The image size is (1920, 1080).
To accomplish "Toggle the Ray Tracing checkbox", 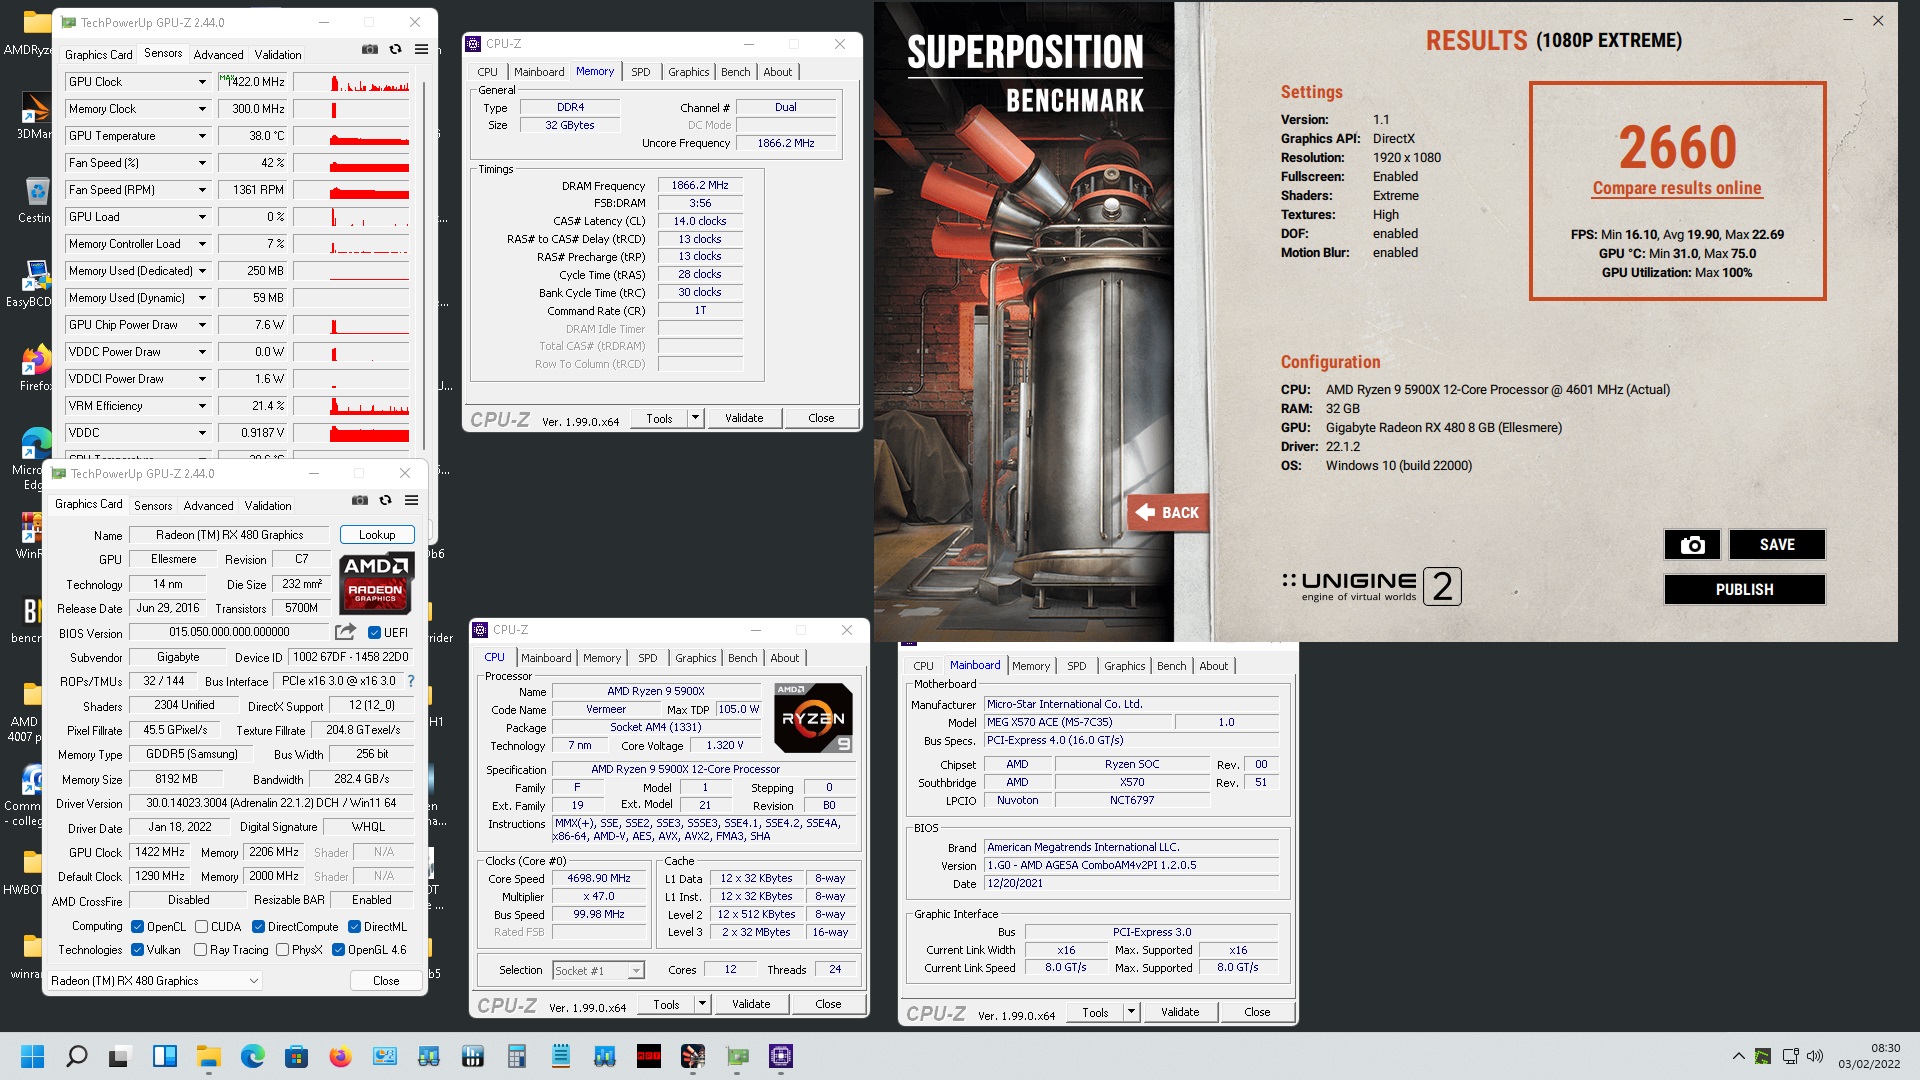I will click(x=201, y=950).
